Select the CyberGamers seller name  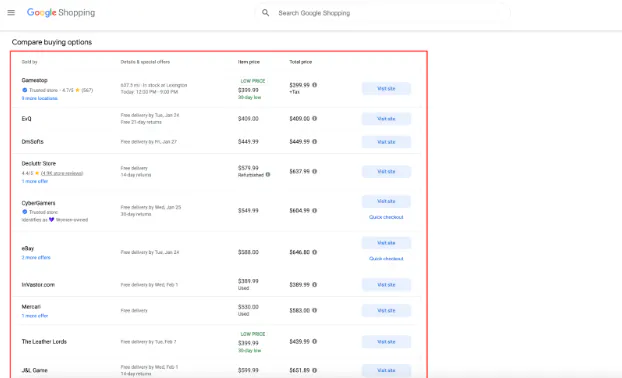tap(38, 203)
